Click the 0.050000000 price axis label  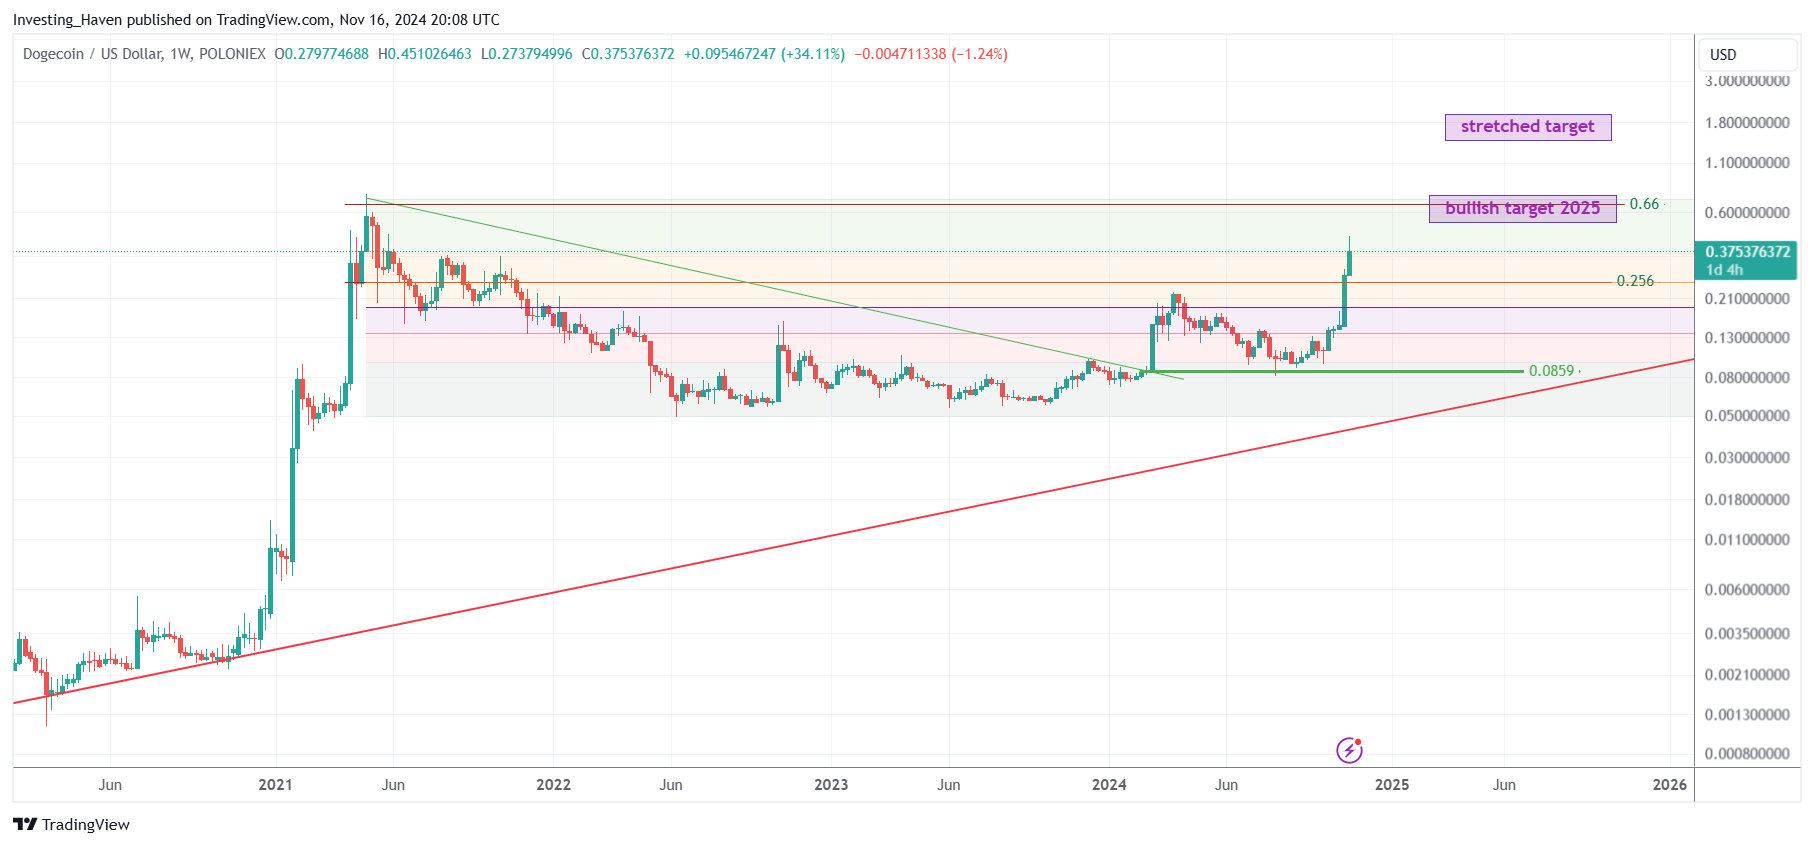click(x=1747, y=416)
